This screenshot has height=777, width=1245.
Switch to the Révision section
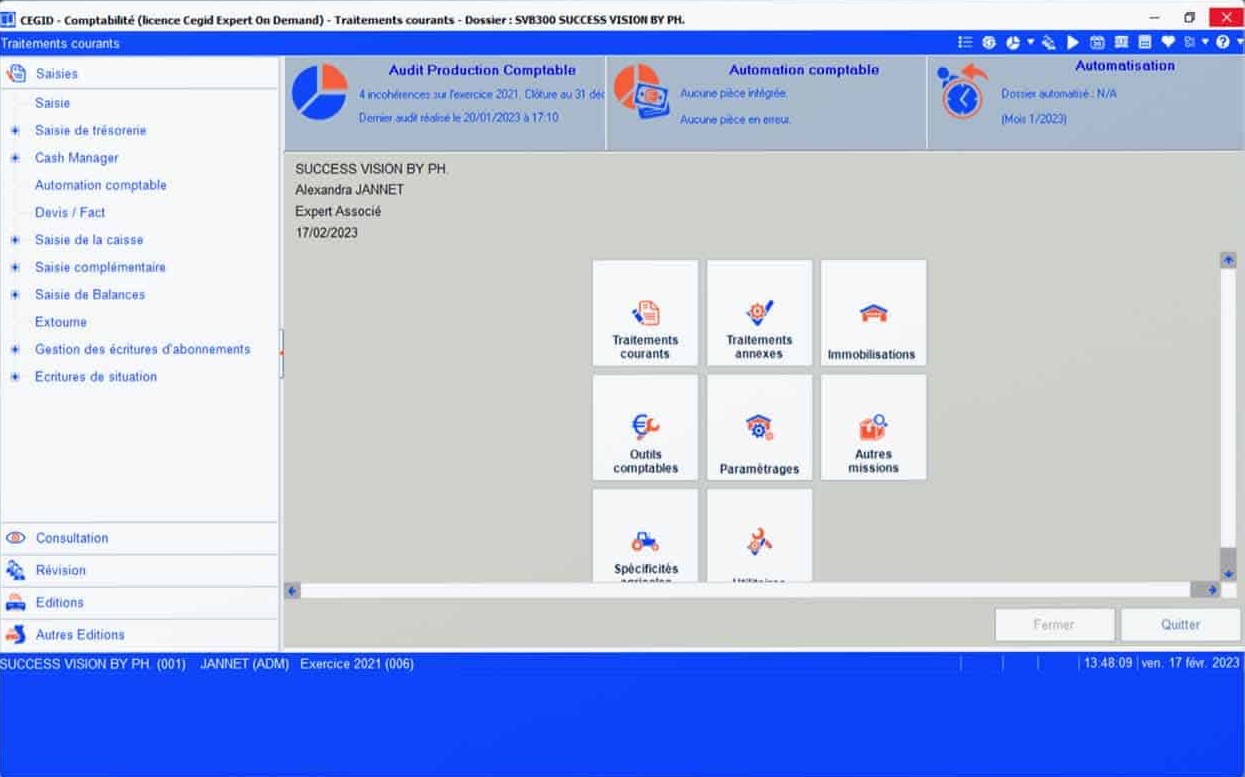coord(139,570)
